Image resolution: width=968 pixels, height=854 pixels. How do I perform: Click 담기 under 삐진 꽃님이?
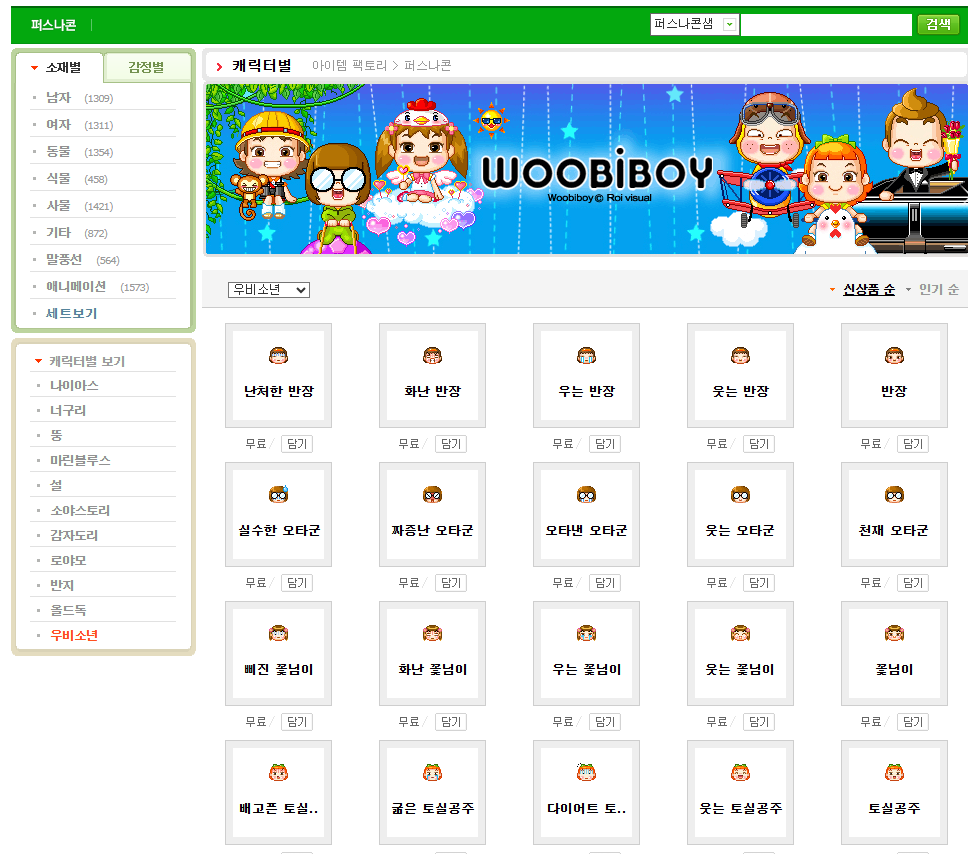[x=297, y=721]
